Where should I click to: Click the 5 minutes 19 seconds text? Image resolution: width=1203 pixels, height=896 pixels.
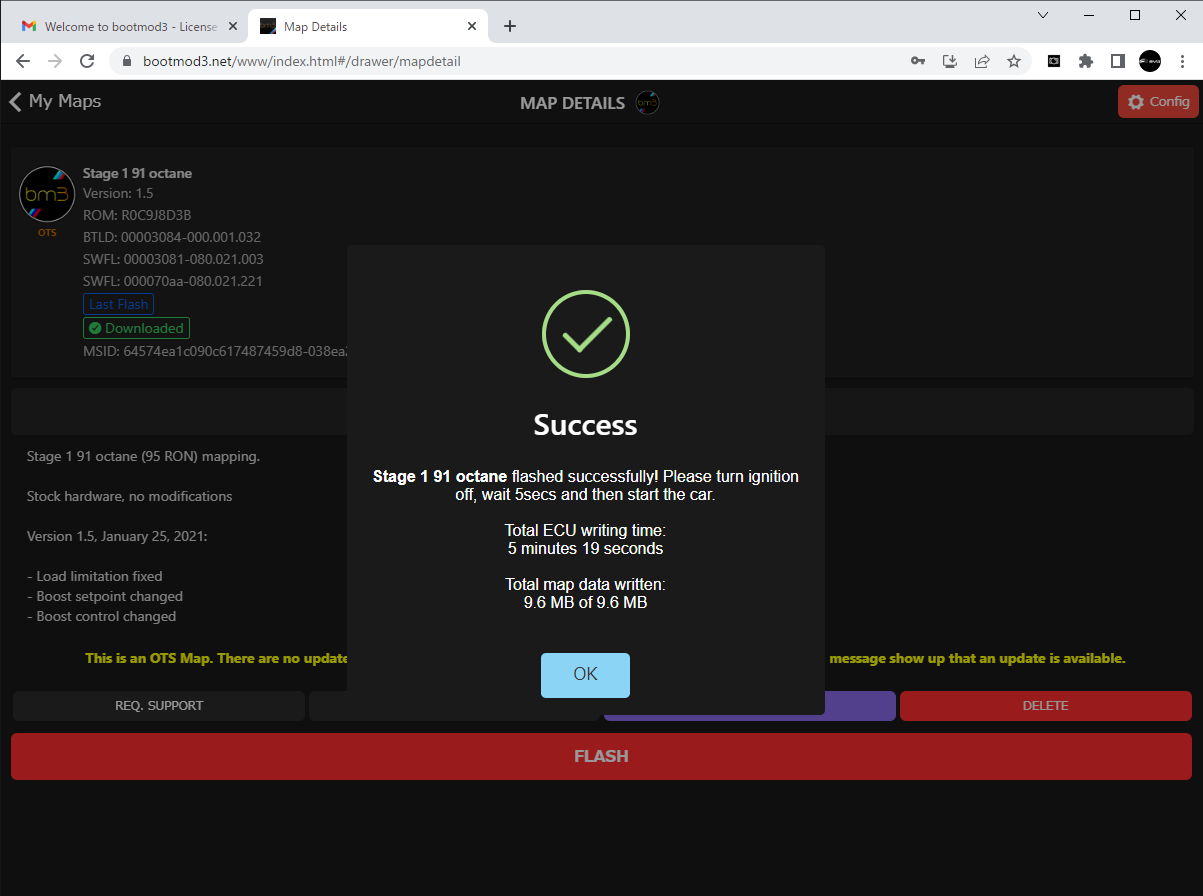click(x=586, y=548)
